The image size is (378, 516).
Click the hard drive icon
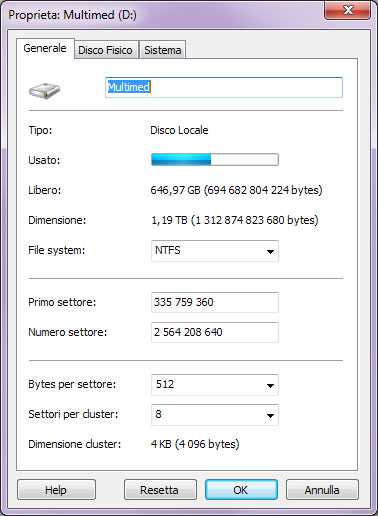click(44, 91)
